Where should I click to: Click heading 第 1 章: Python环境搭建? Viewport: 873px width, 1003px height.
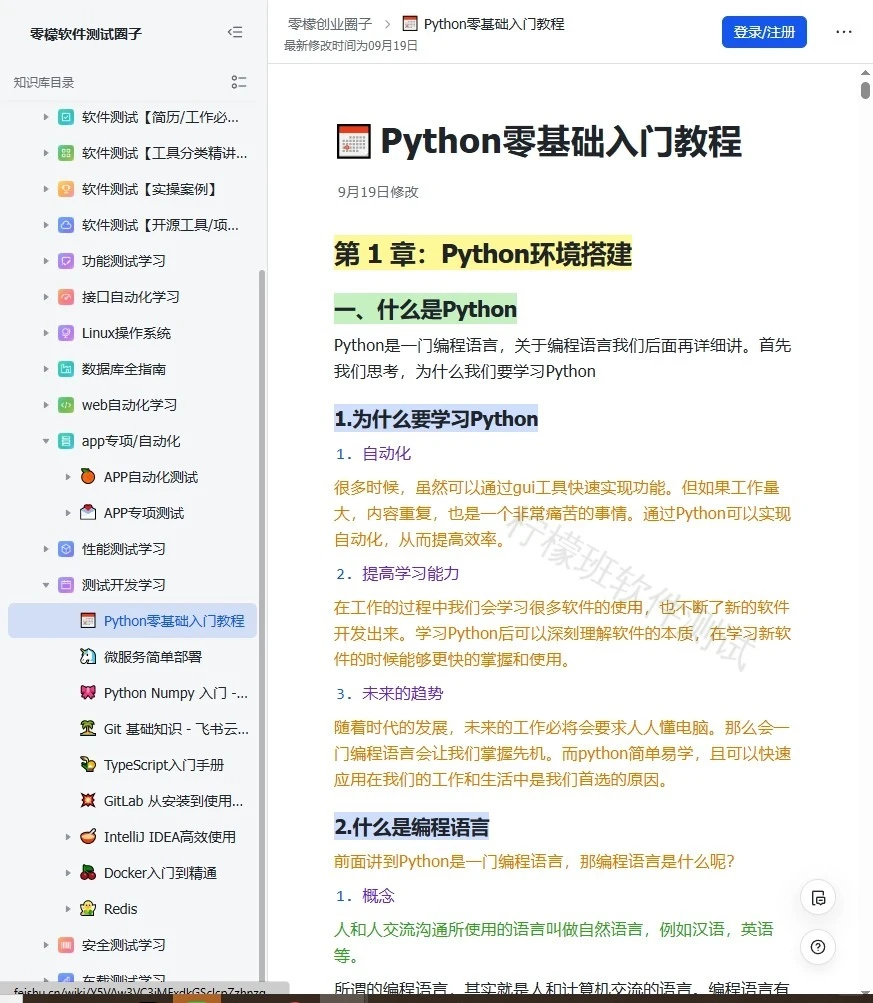point(483,253)
